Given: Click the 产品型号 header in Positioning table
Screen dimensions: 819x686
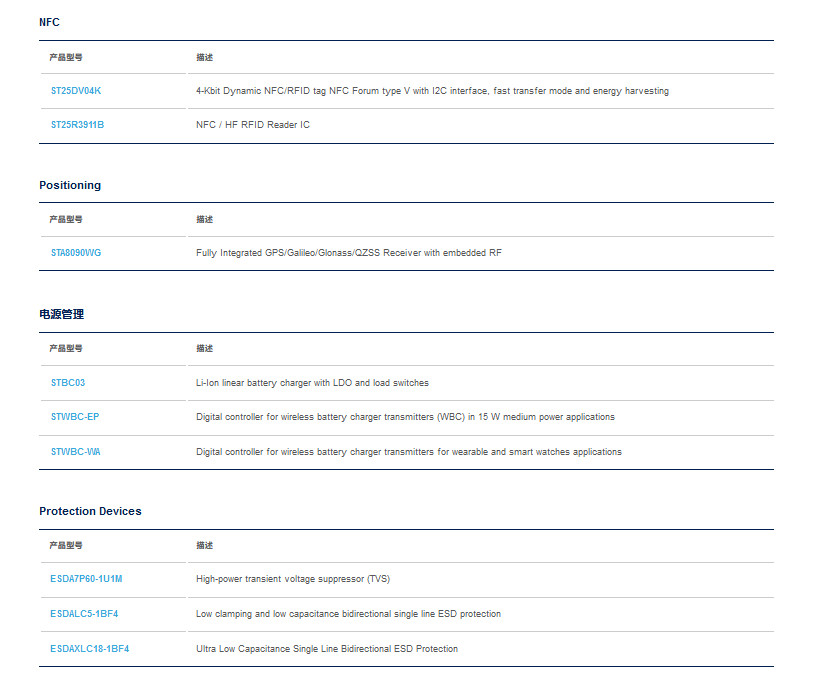Looking at the screenshot, I should pos(66,219).
